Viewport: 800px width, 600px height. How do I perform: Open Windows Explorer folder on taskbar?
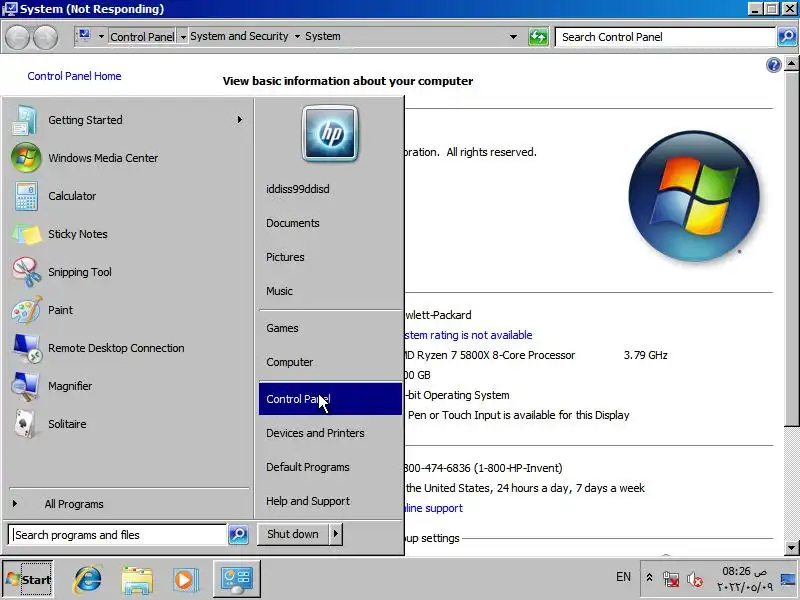(137, 580)
